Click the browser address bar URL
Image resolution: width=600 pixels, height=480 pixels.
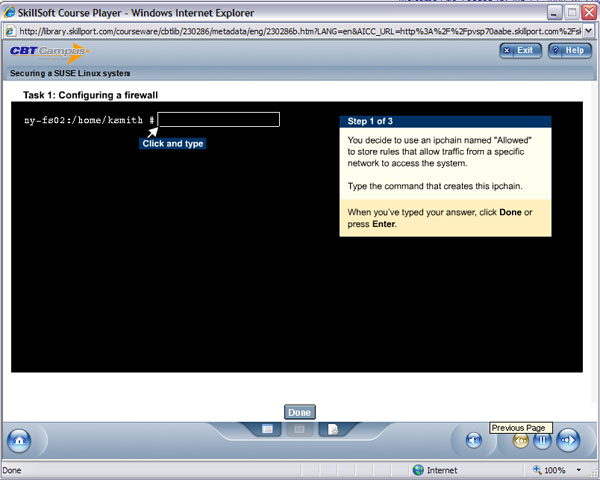(300, 31)
